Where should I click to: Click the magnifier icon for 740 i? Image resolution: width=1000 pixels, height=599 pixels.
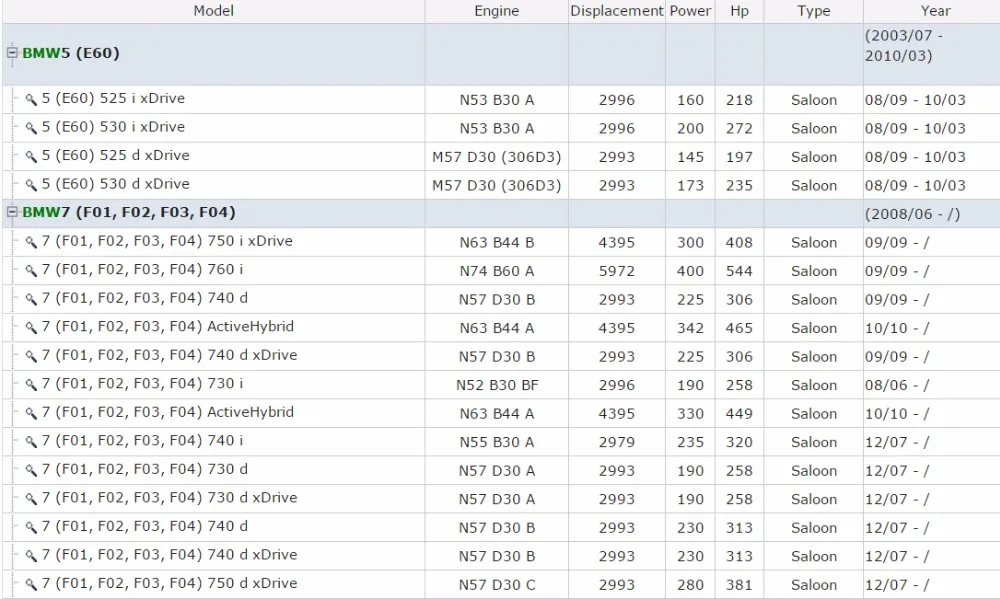point(31,441)
